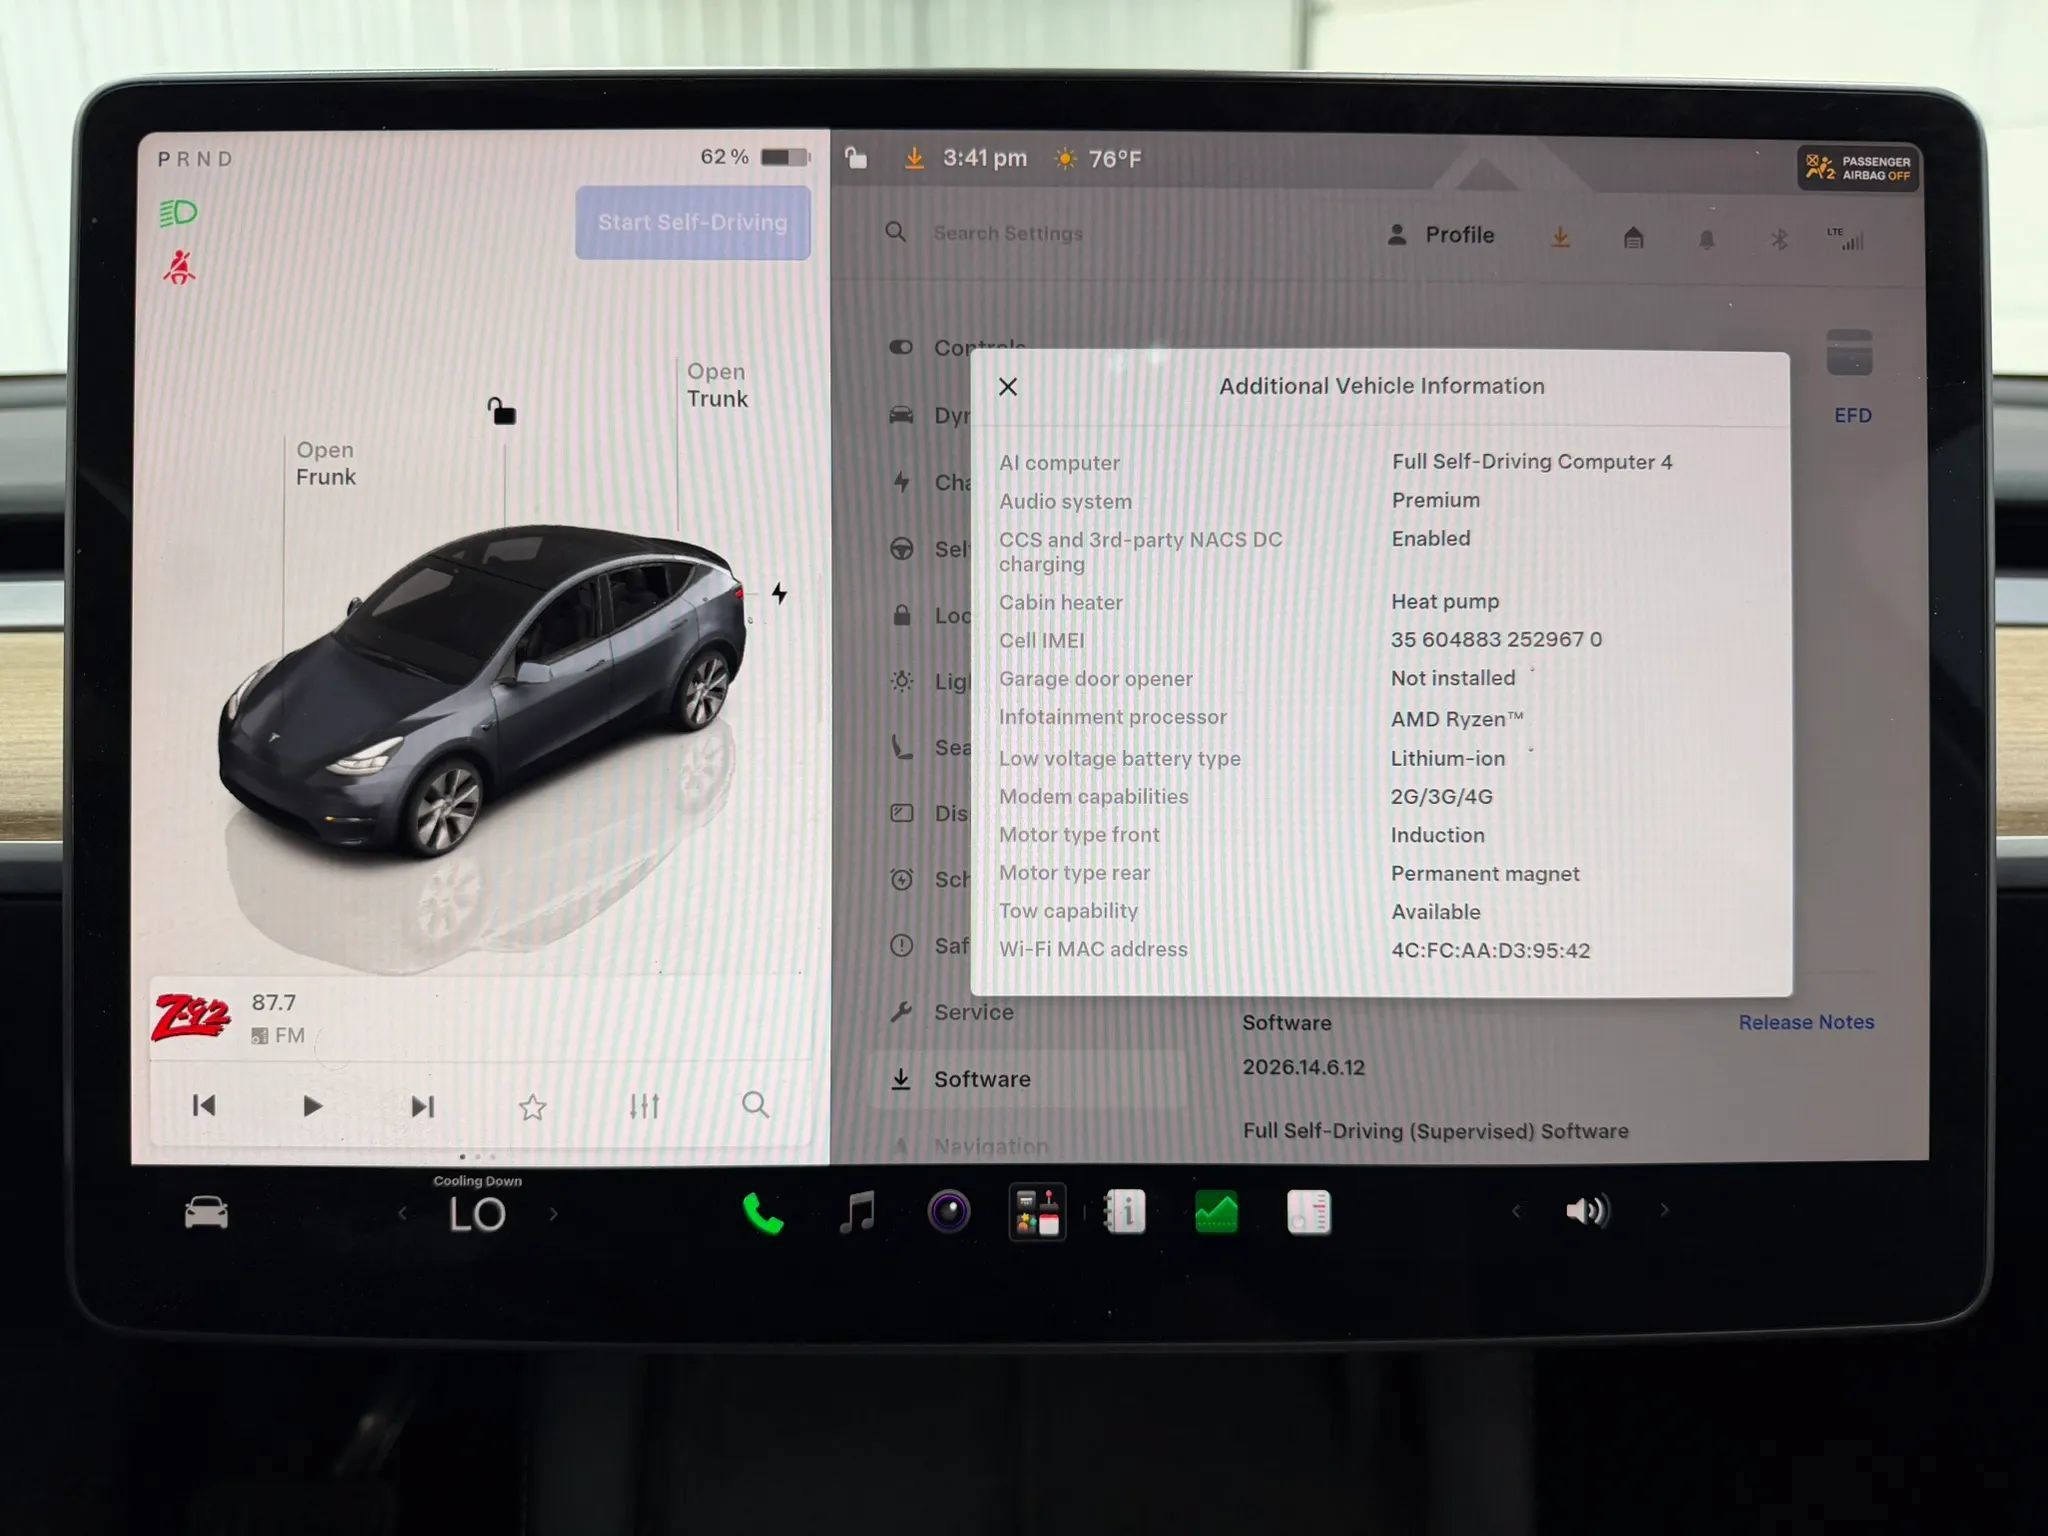Favorite the station with the star icon

(533, 1107)
